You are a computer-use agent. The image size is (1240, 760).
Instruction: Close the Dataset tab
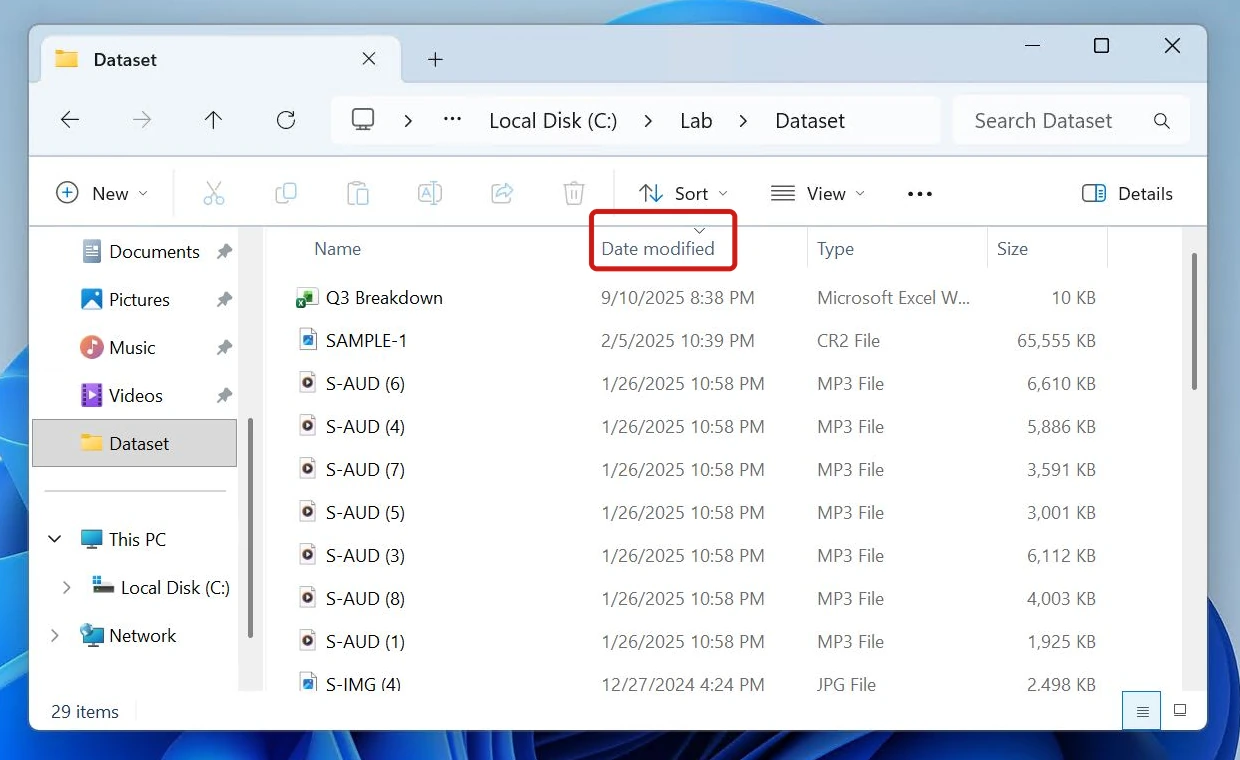coord(369,59)
